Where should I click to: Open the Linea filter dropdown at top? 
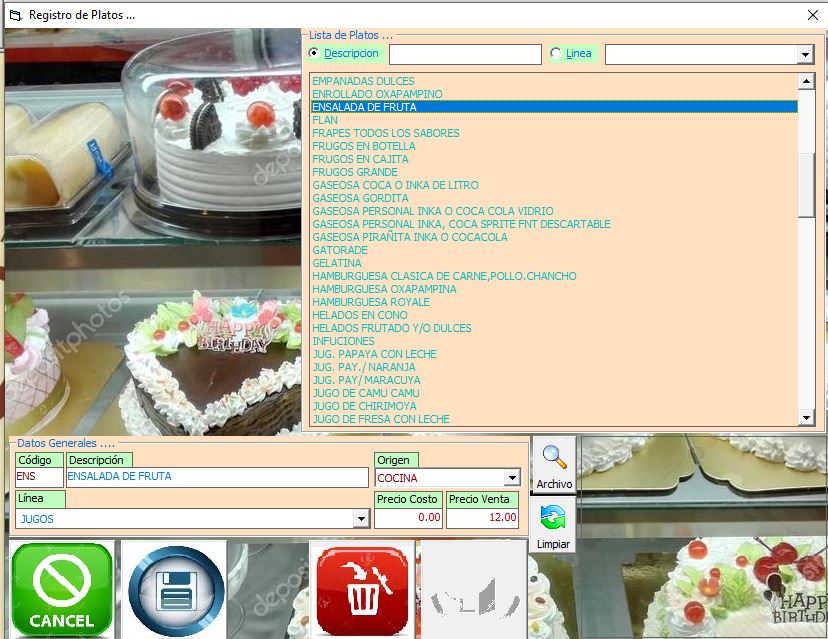(805, 55)
